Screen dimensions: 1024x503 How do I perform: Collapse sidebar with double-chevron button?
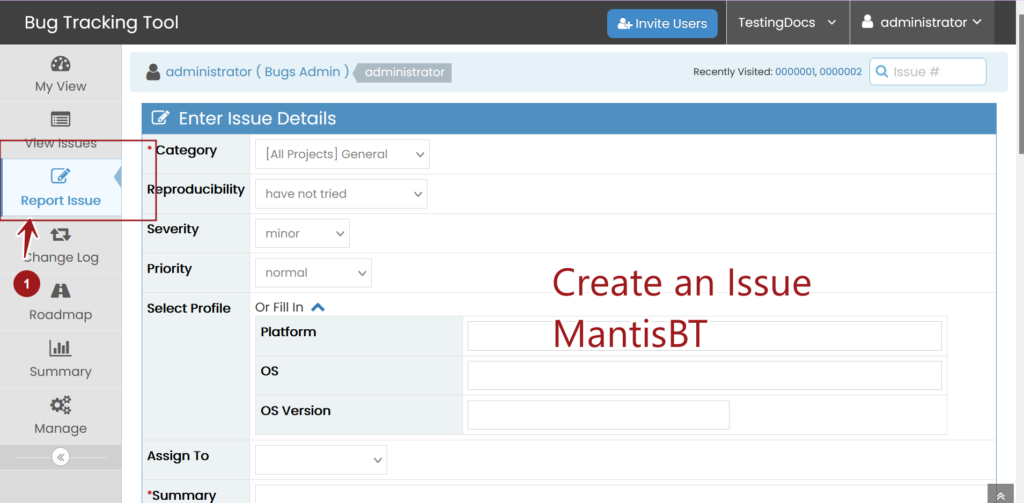(60, 457)
